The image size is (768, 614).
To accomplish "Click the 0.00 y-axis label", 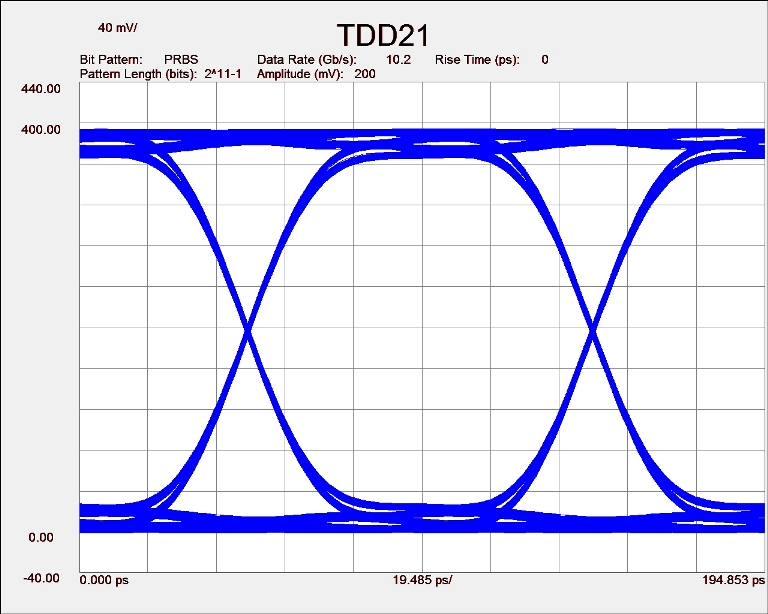I will 41,538.
